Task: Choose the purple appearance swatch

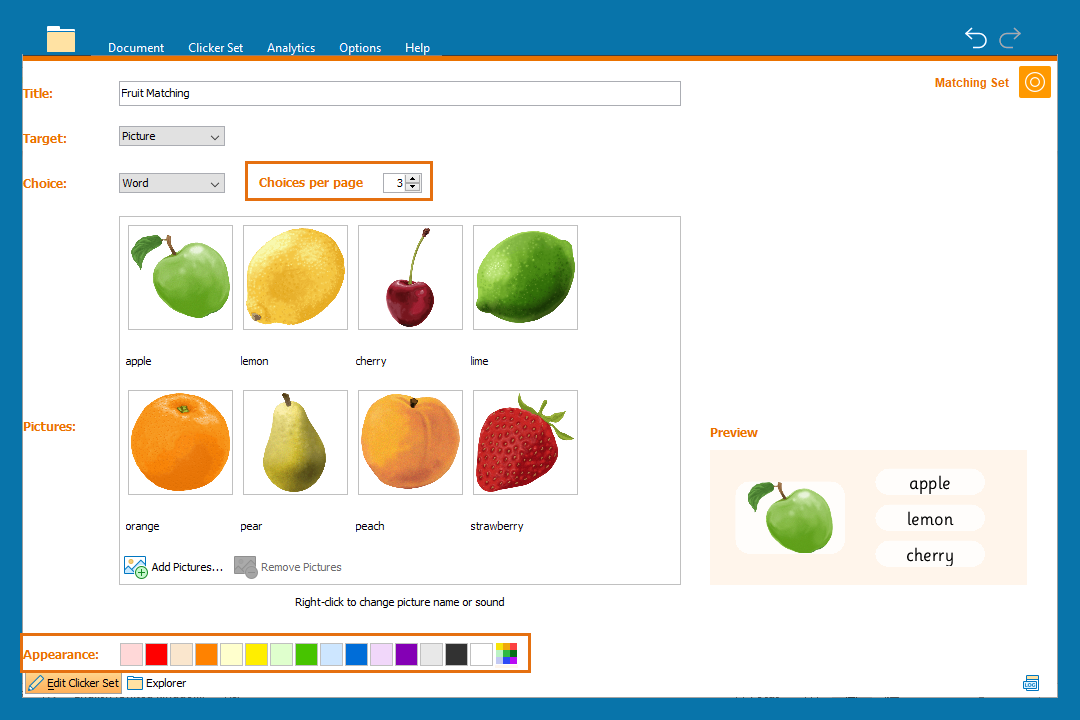Action: point(406,654)
